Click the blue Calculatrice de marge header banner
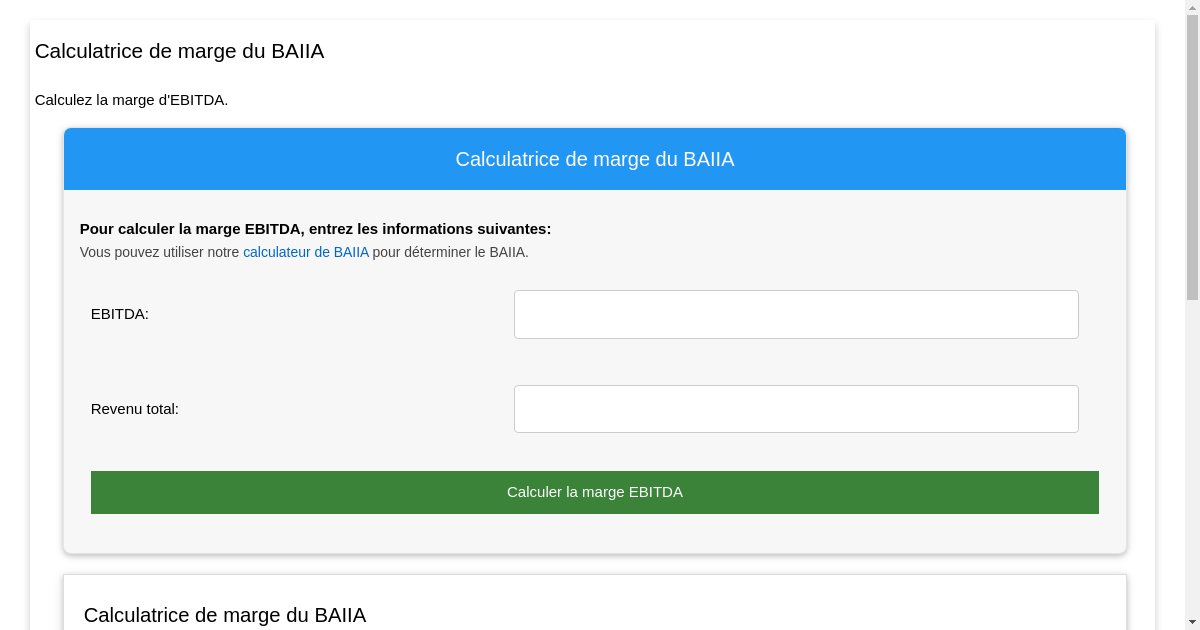Image resolution: width=1200 pixels, height=630 pixels. click(594, 158)
